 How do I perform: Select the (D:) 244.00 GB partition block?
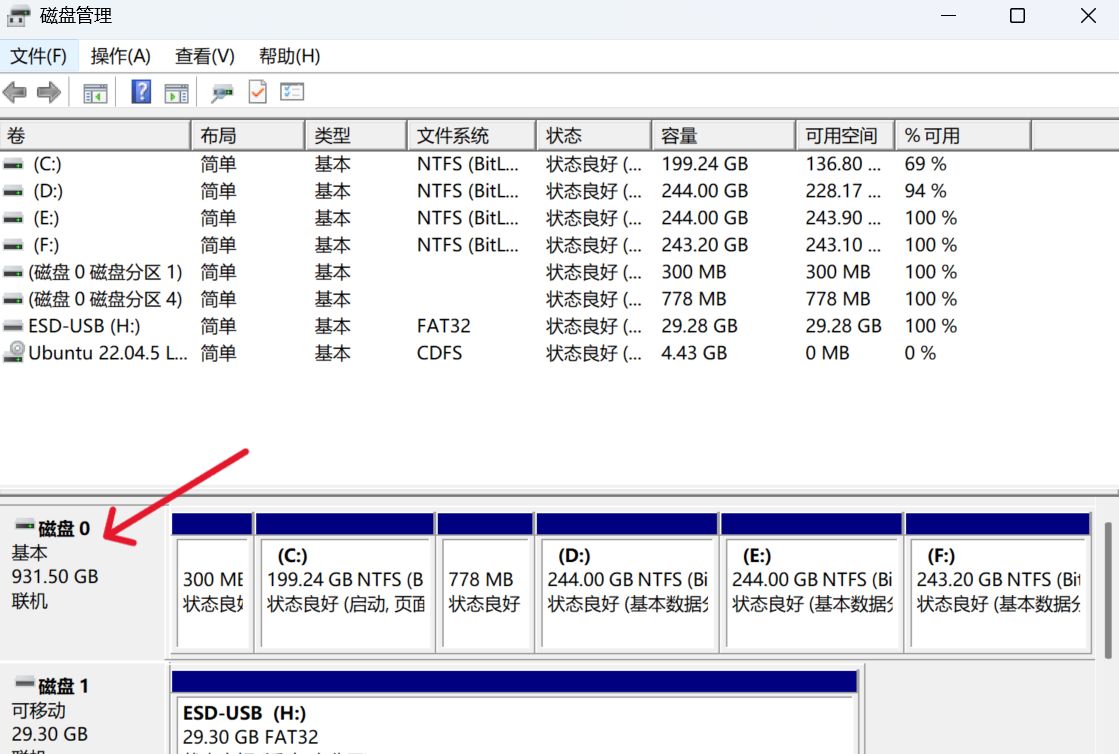[x=627, y=591]
